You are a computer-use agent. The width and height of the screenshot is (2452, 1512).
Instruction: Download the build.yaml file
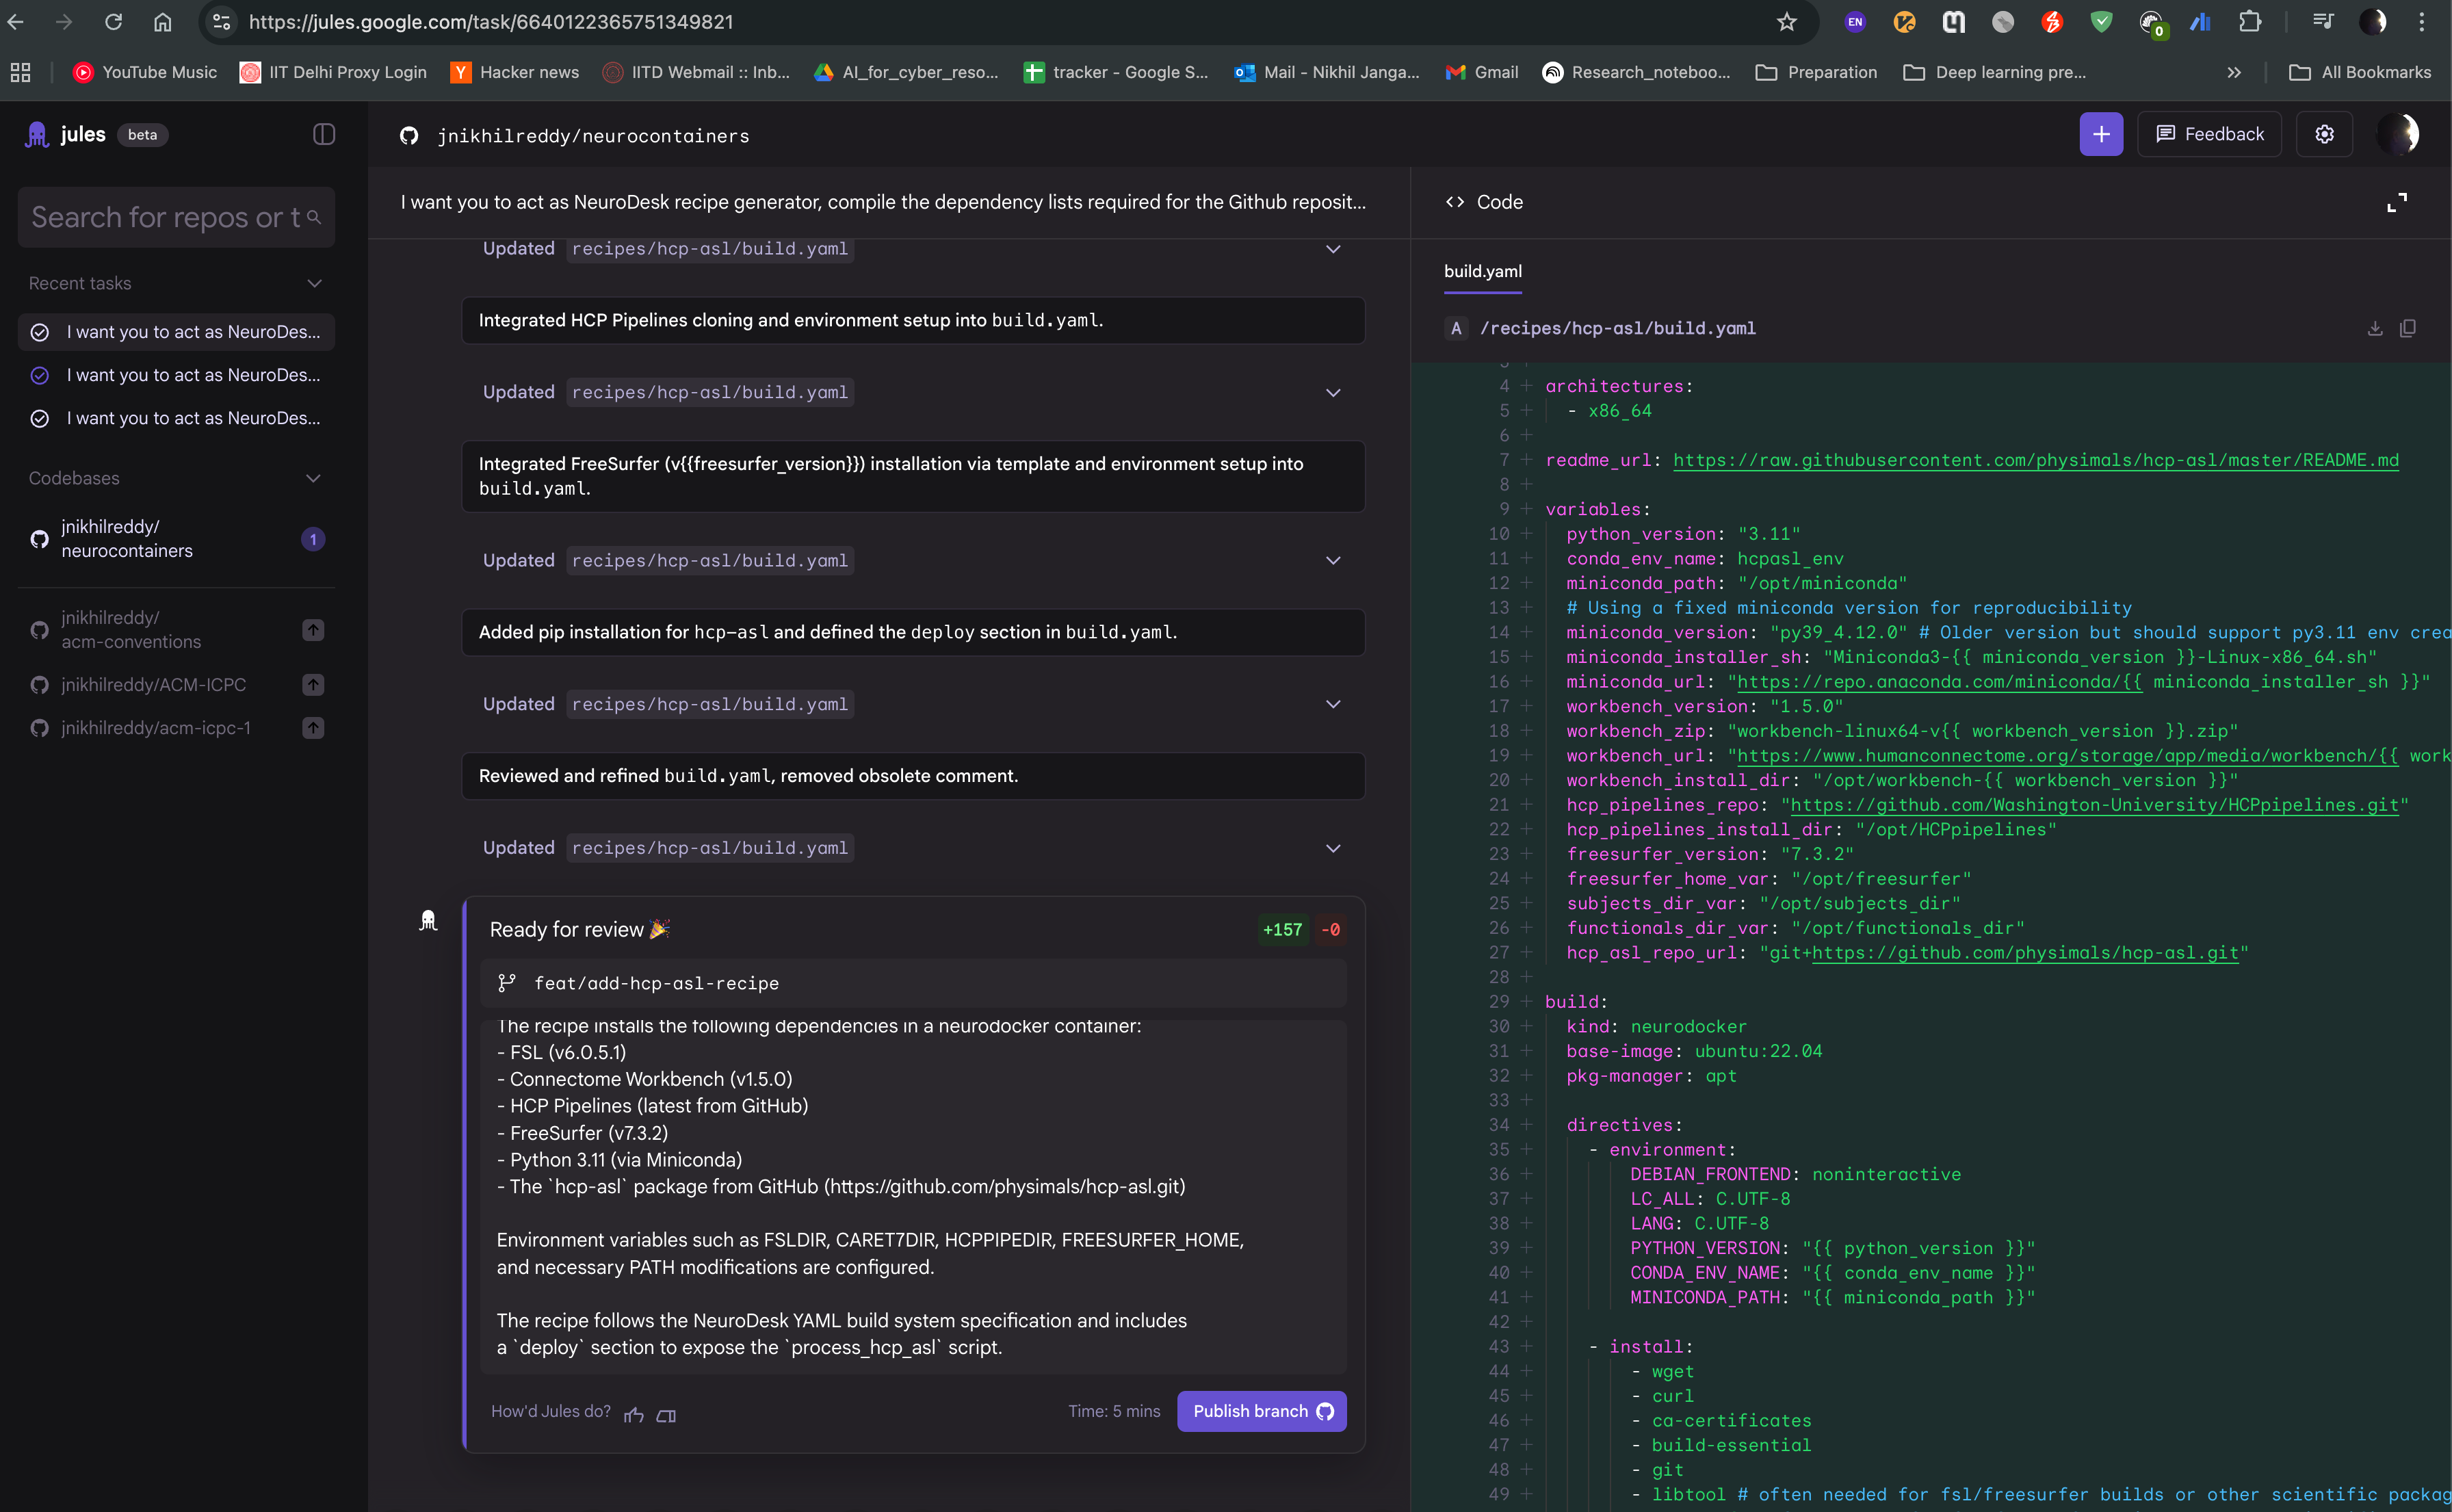click(x=2375, y=328)
